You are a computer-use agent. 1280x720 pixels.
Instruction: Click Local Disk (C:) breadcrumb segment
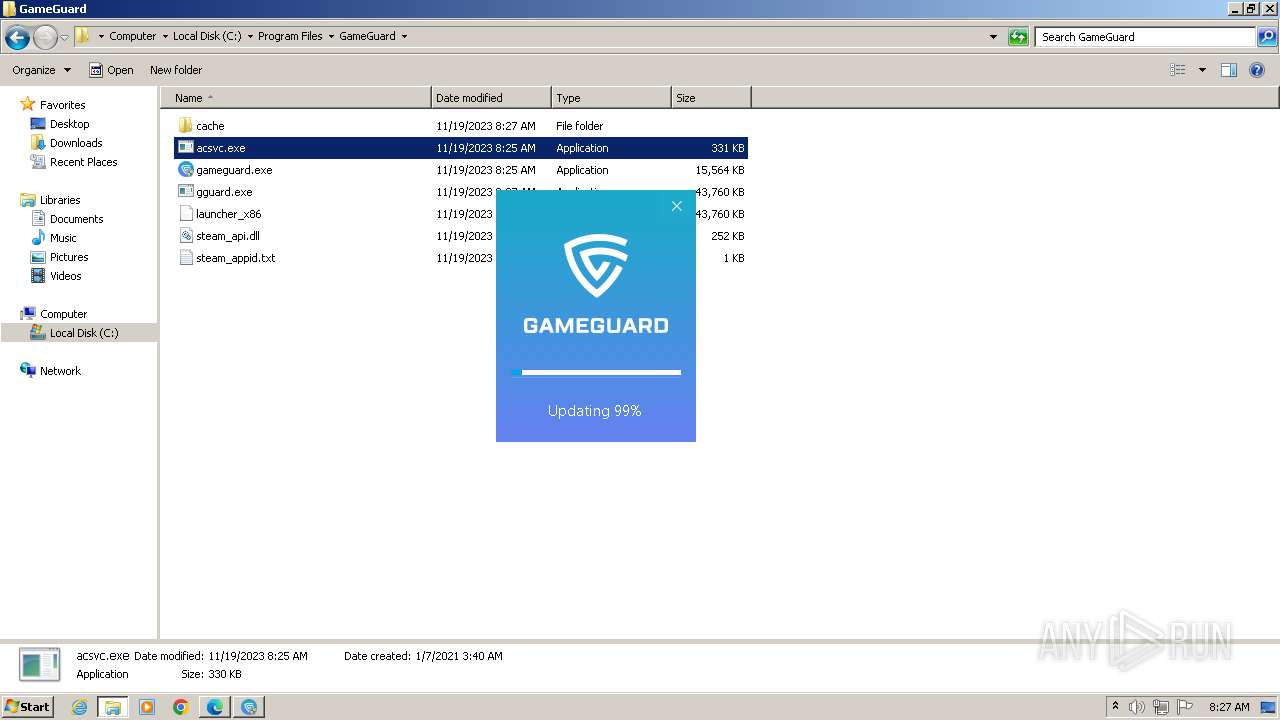[207, 36]
